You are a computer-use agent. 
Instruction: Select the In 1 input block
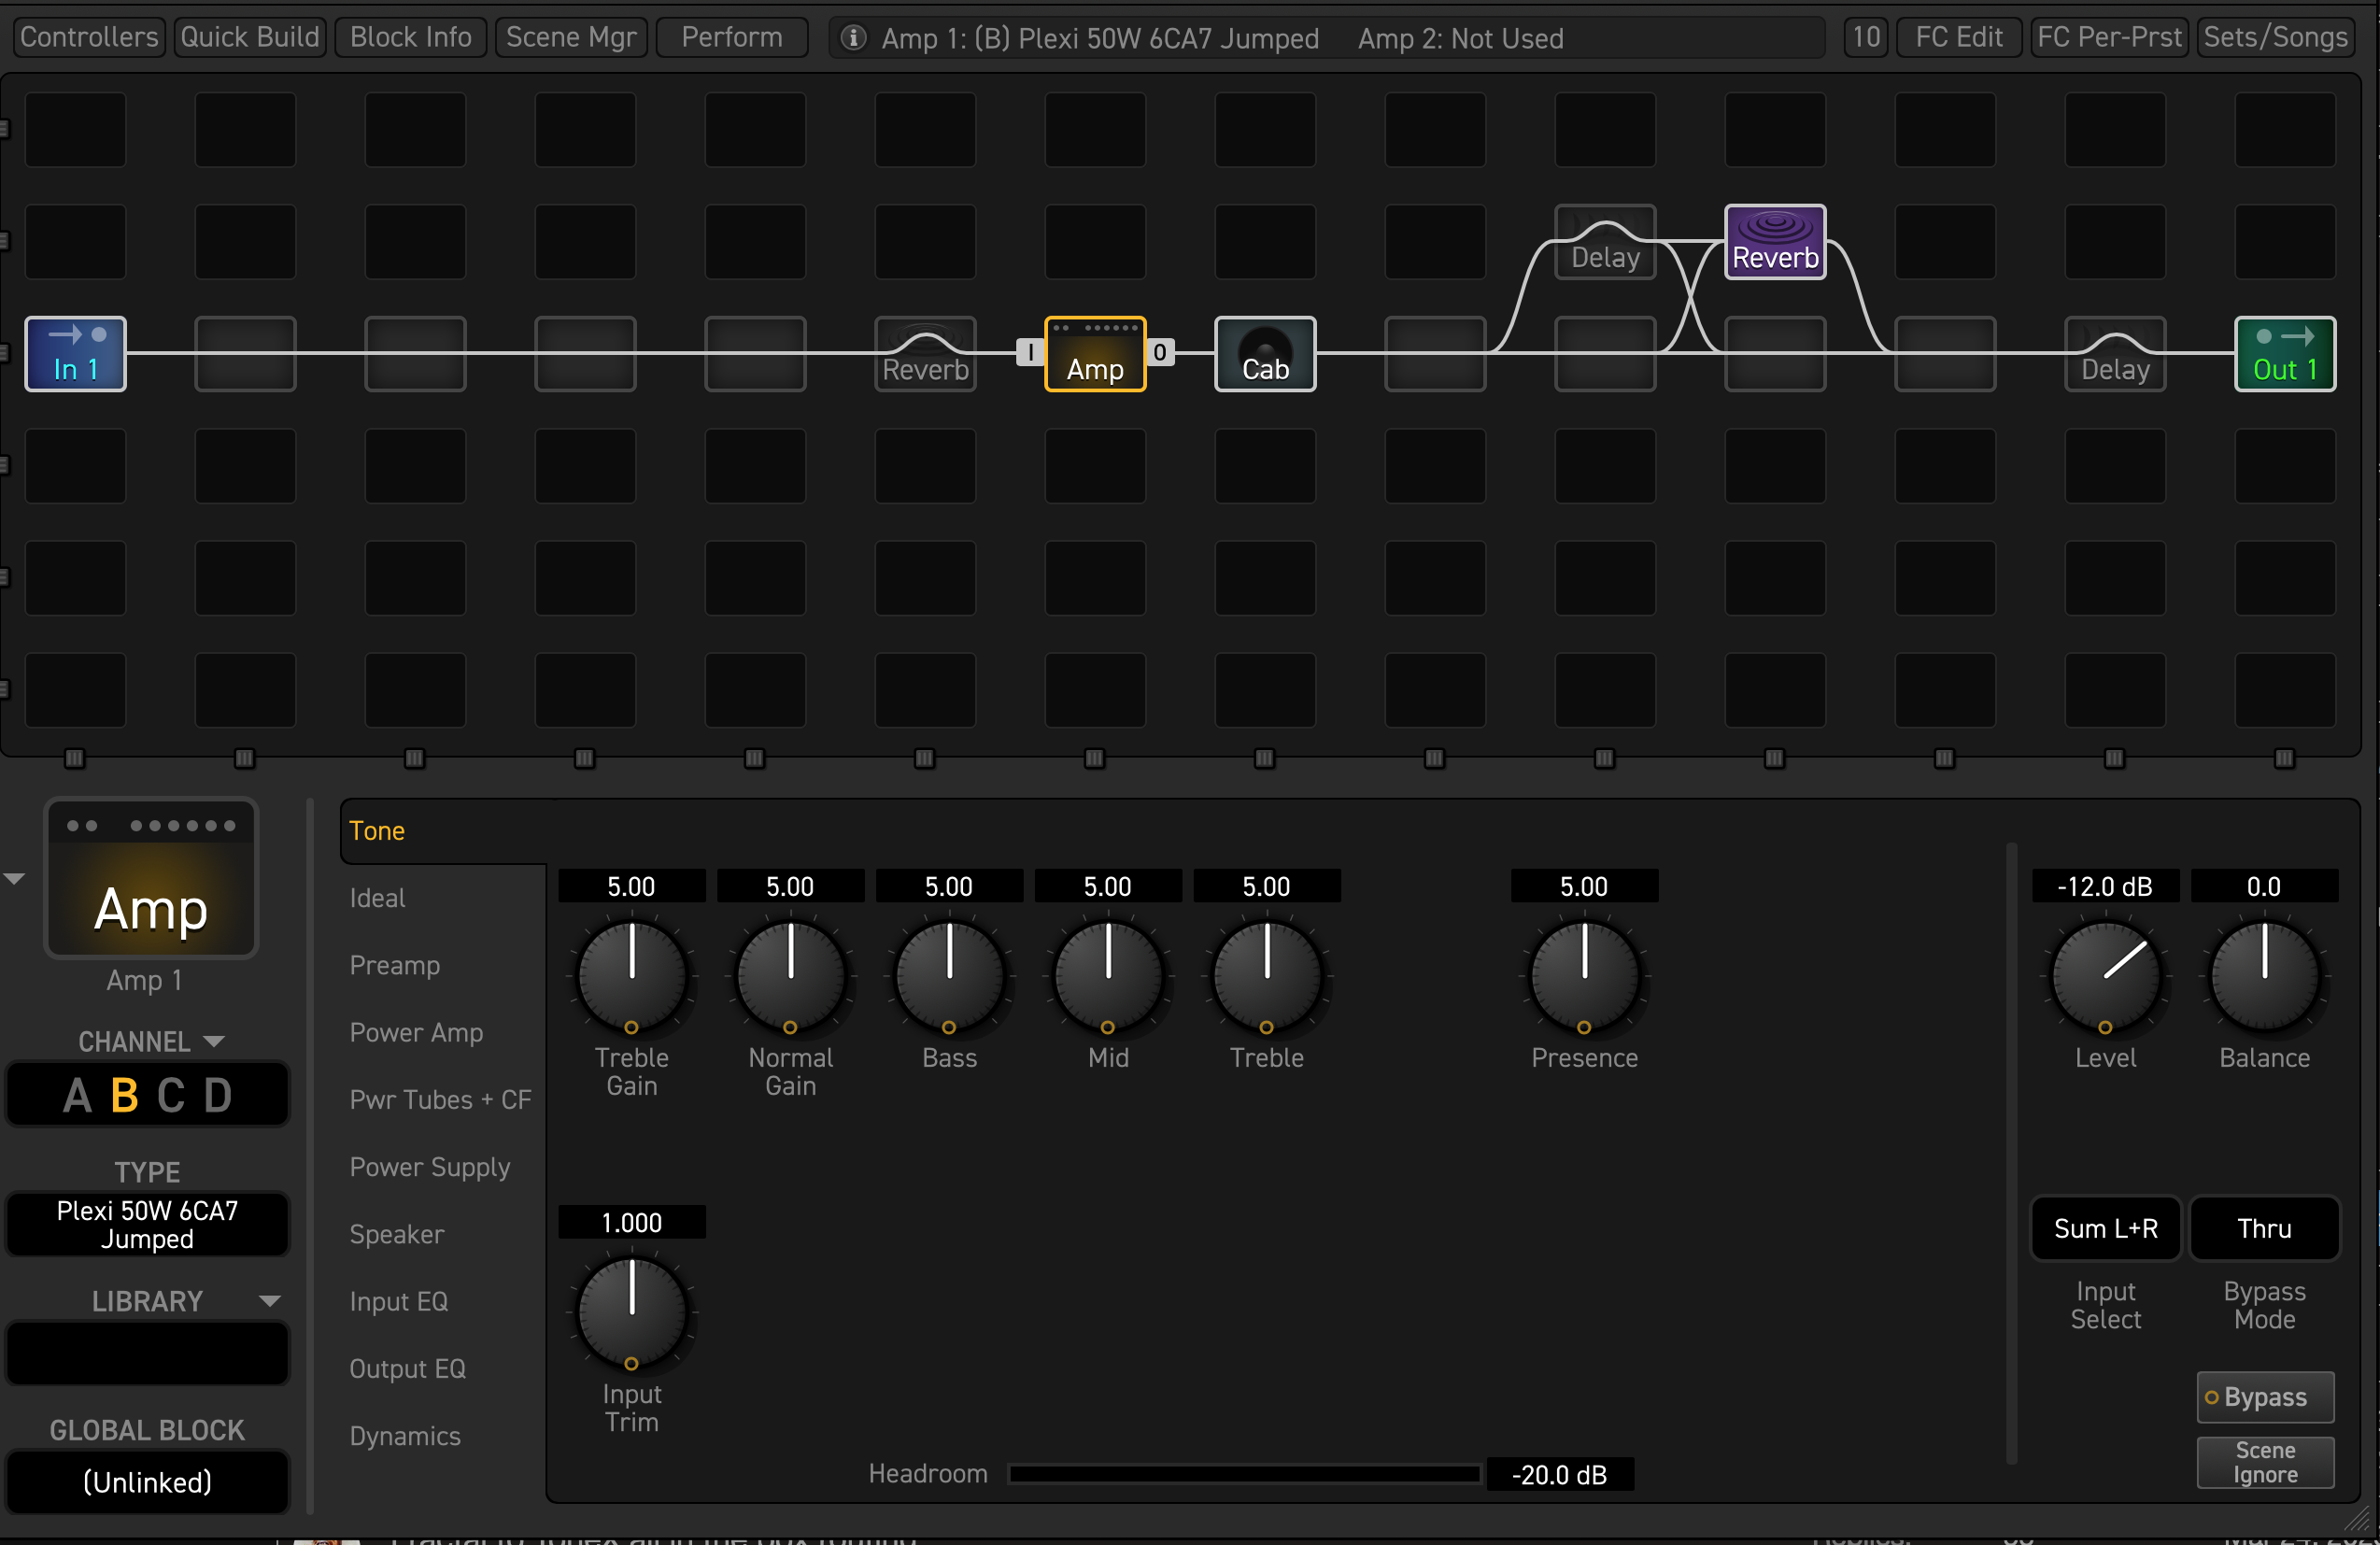[75, 354]
